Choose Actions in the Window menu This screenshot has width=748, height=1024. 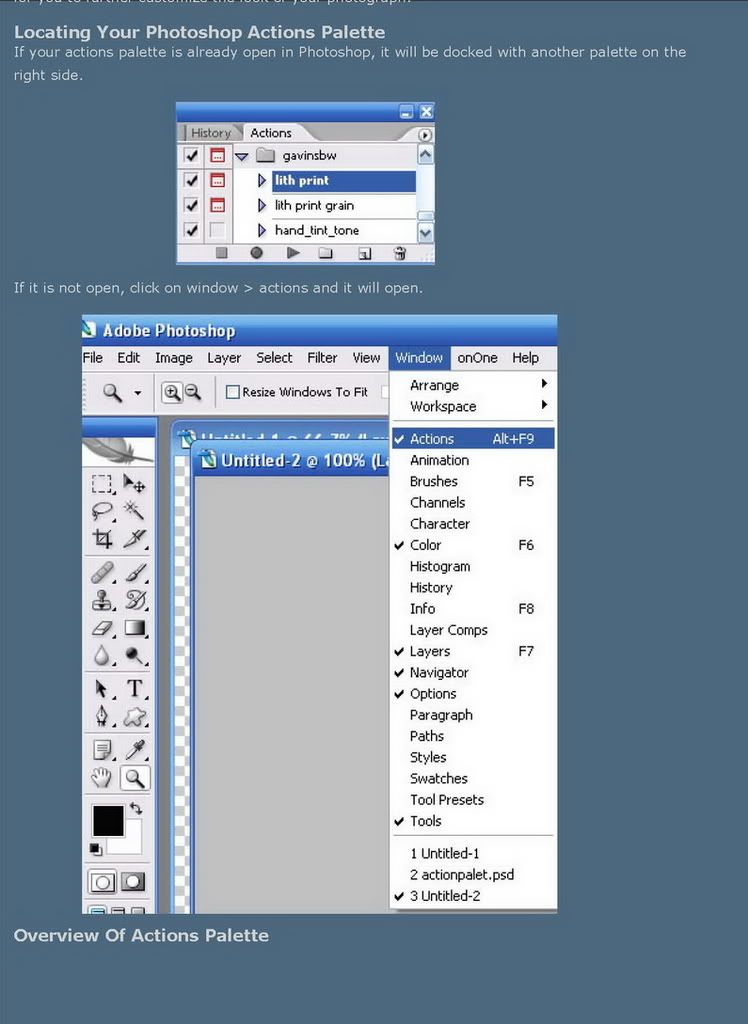click(432, 439)
